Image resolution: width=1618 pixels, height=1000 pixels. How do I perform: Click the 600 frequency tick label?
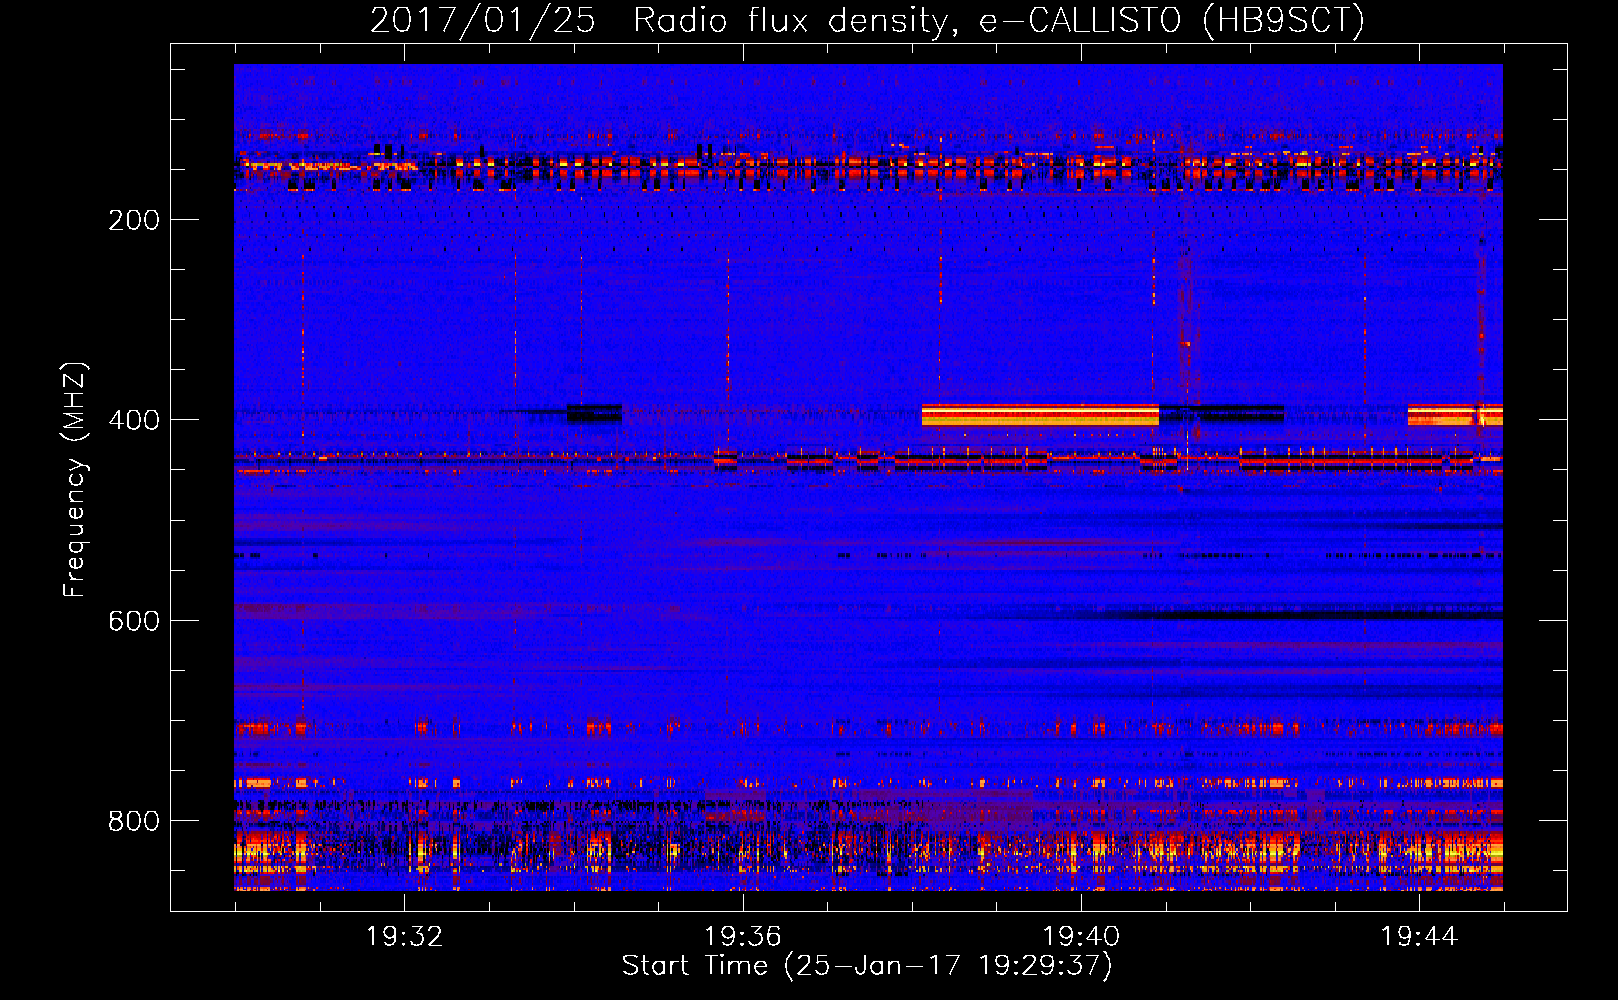click(x=134, y=621)
